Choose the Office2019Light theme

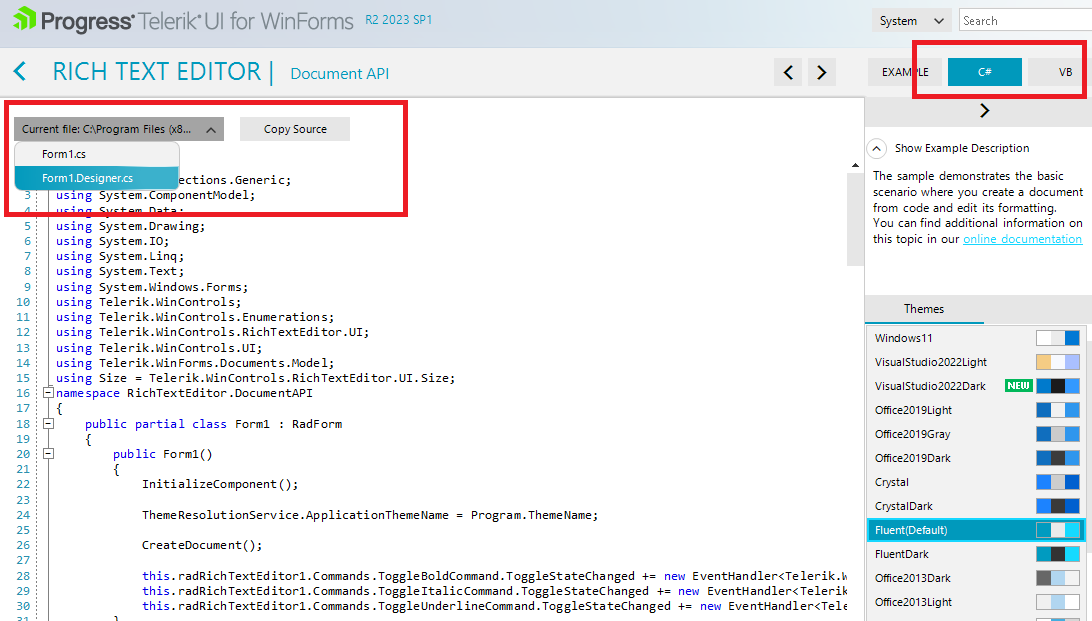pos(975,410)
